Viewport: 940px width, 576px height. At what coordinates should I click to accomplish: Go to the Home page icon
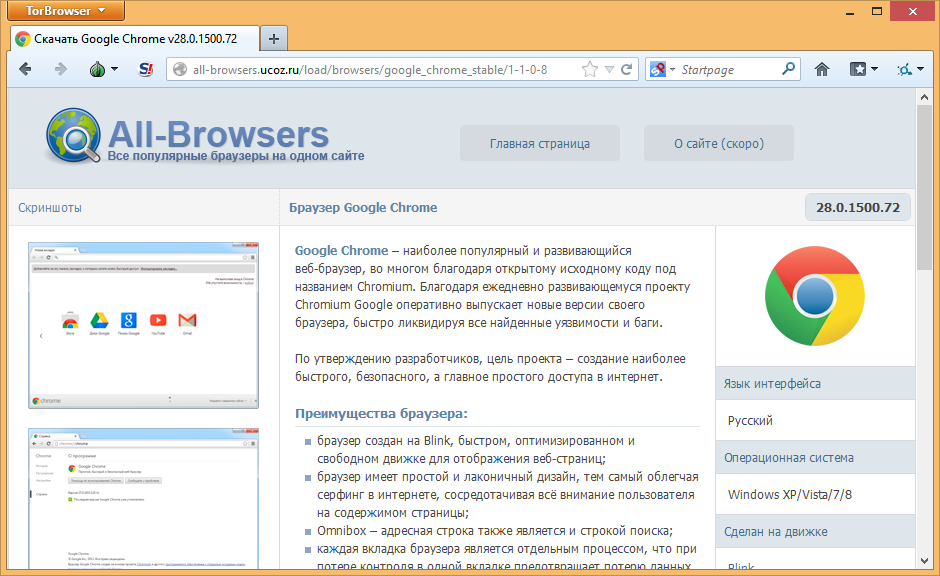pos(821,69)
